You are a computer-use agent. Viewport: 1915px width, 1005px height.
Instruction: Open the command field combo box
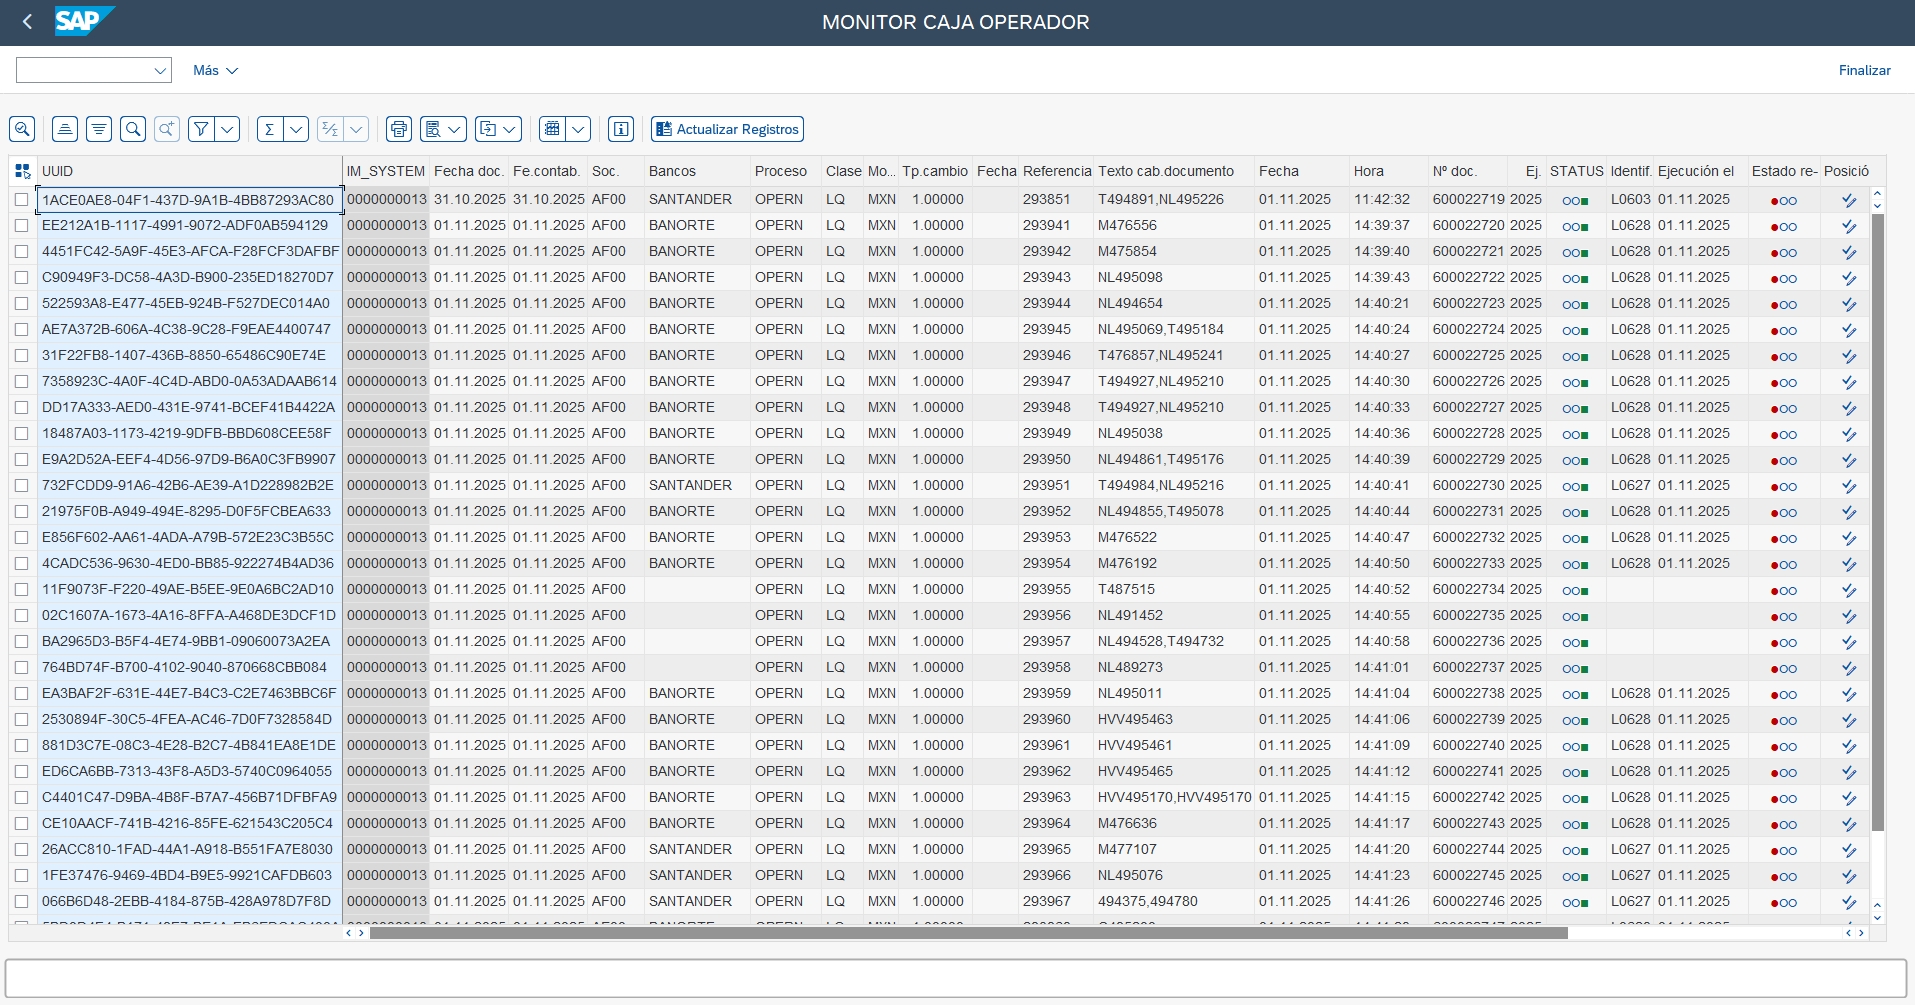tap(93, 70)
